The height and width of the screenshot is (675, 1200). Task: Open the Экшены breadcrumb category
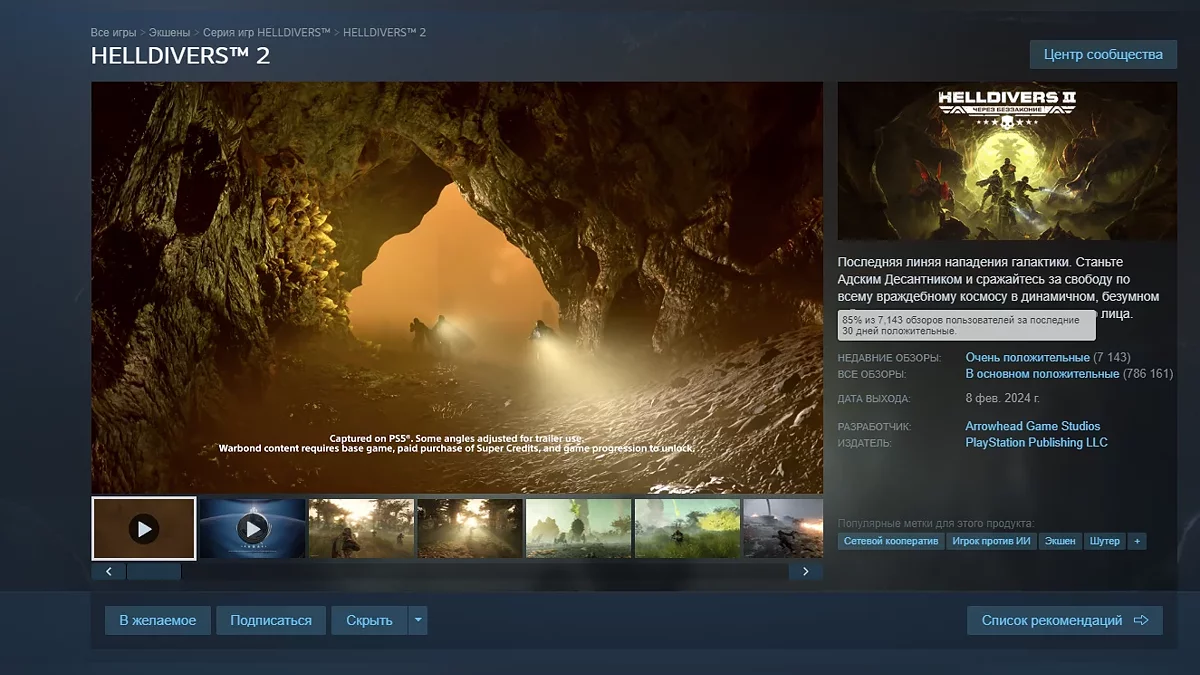pos(169,33)
